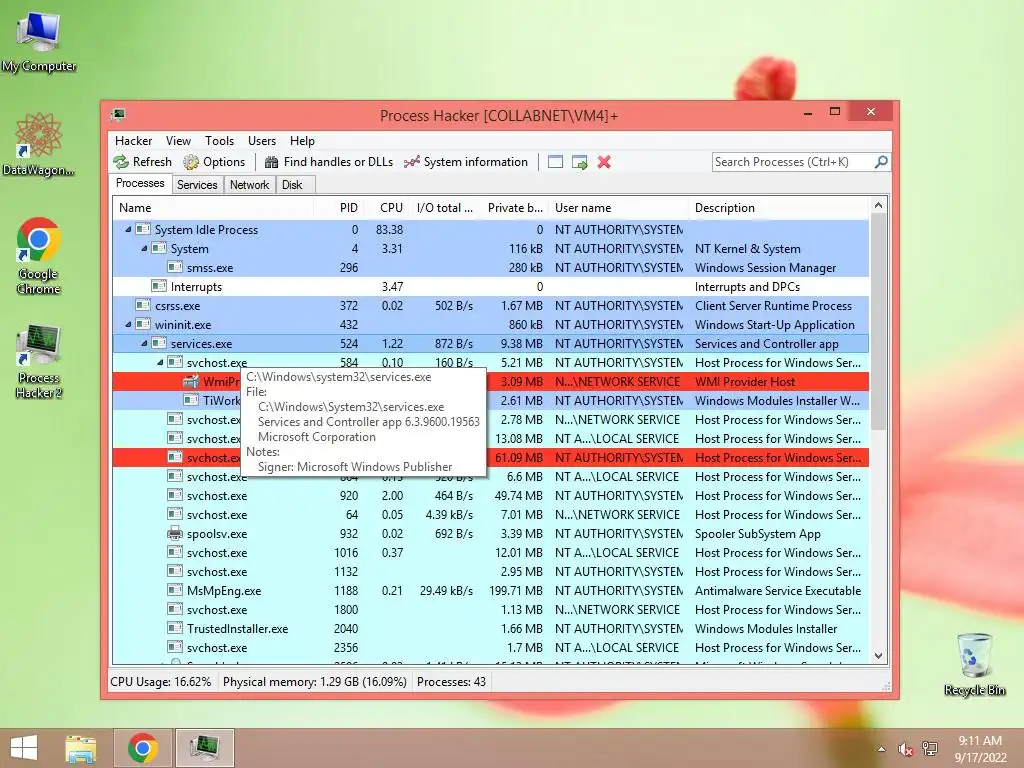Image resolution: width=1024 pixels, height=768 pixels.
Task: Open the Help menu
Action: 302,140
